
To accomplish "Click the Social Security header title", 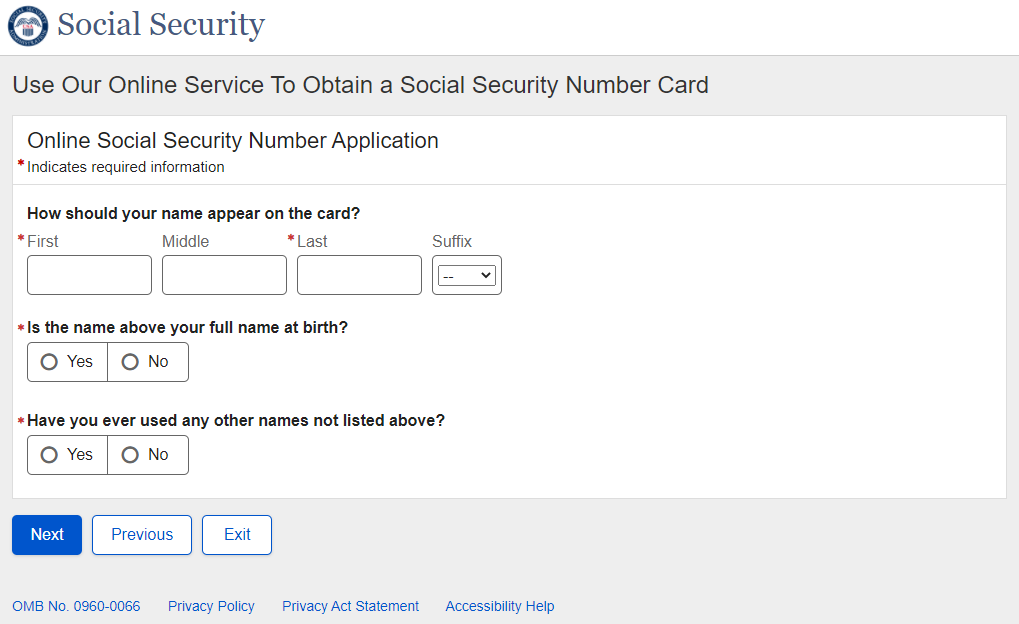I will (161, 25).
